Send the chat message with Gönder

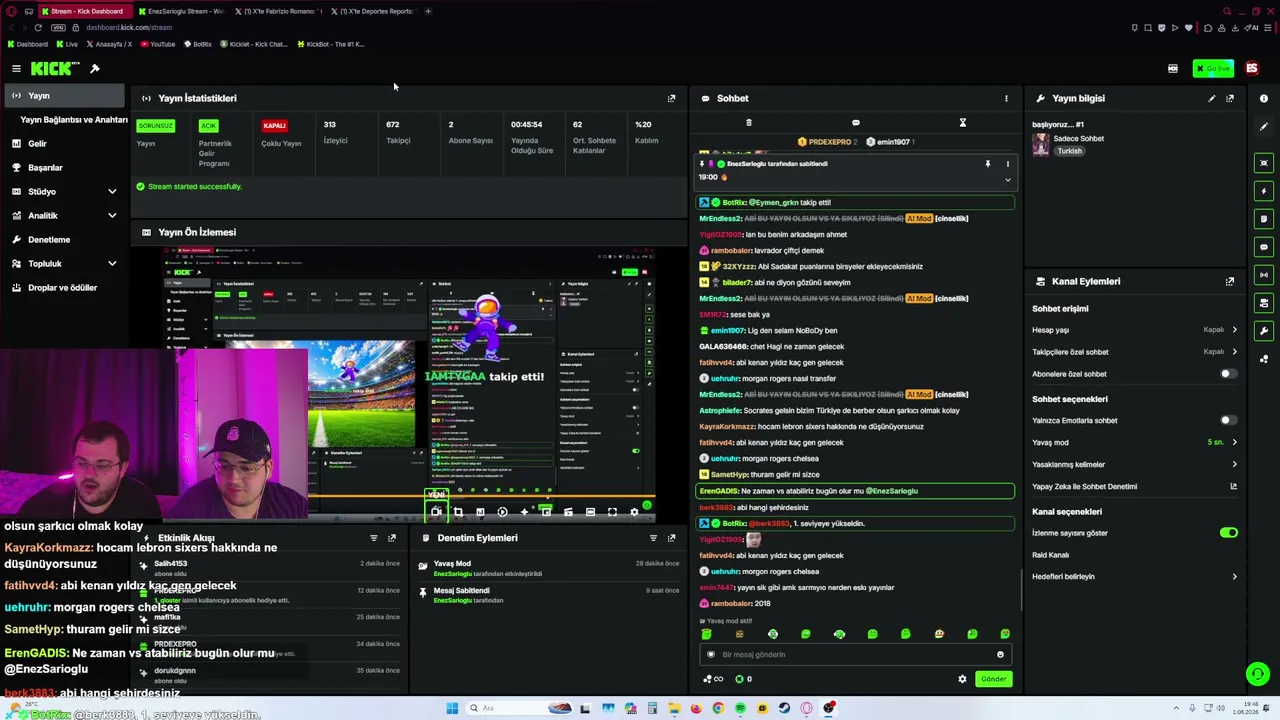[x=993, y=679]
